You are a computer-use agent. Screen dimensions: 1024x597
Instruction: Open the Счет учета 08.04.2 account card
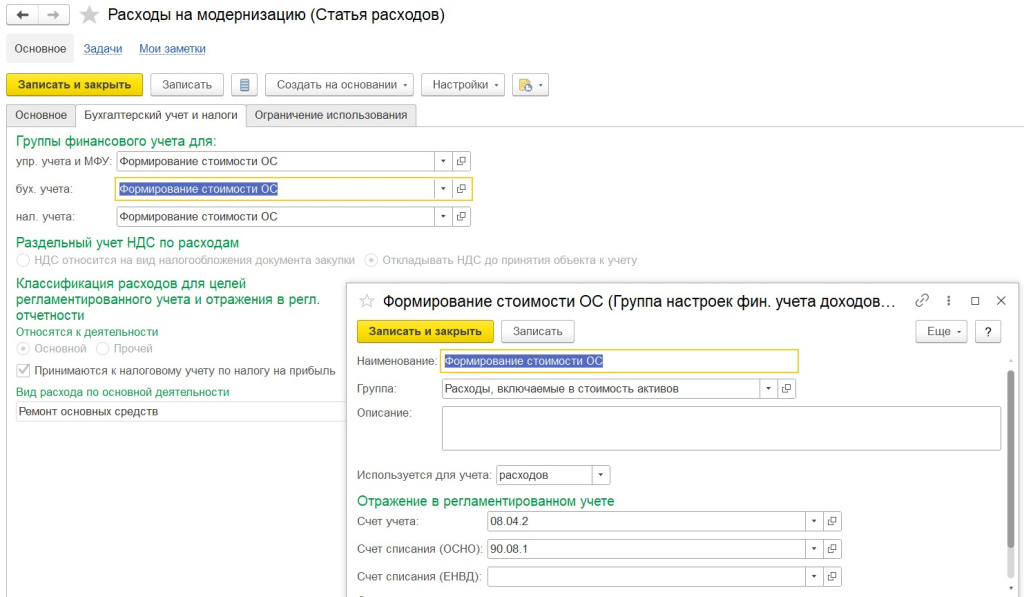[832, 521]
